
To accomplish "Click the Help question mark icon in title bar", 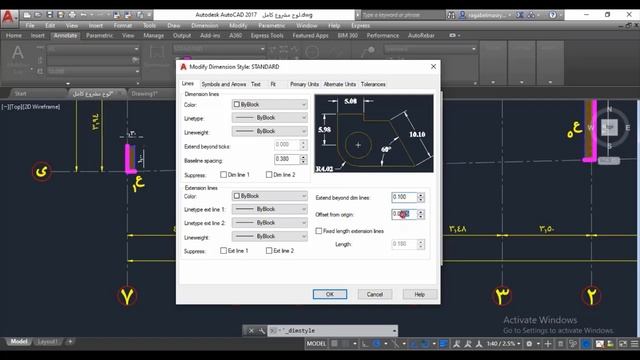I will pos(552,15).
